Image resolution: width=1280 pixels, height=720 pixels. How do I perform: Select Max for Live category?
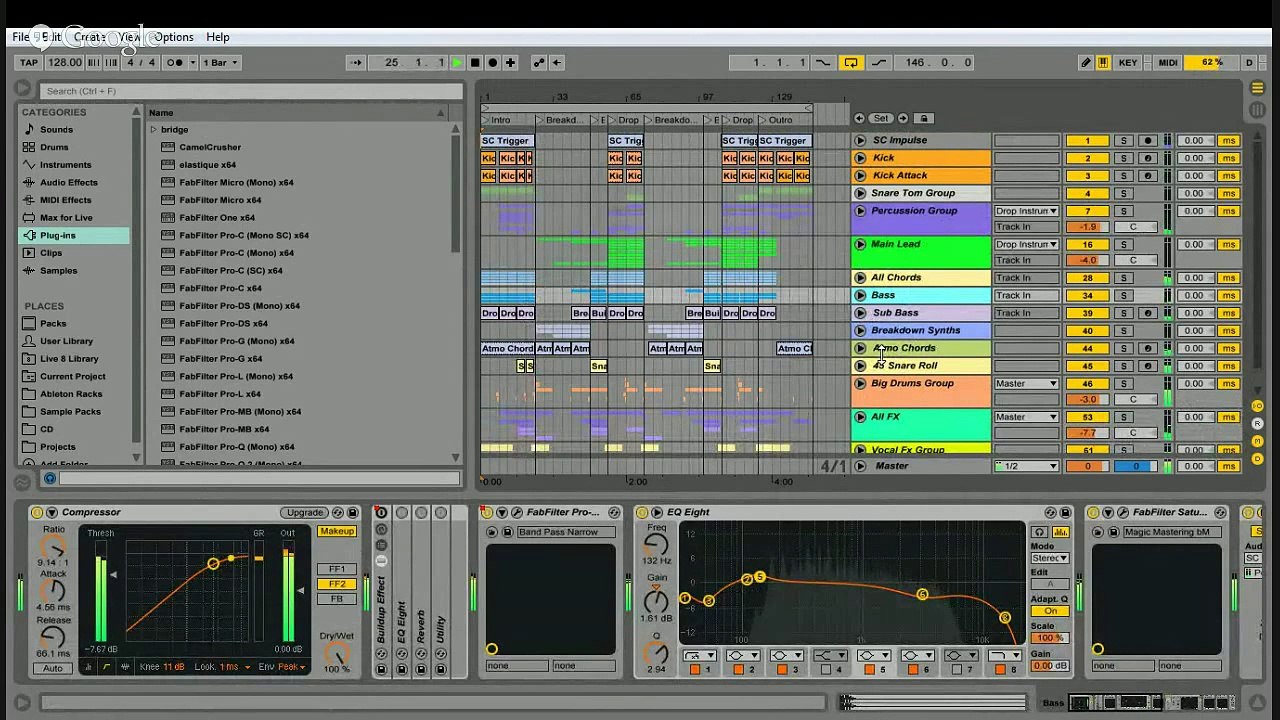click(66, 218)
